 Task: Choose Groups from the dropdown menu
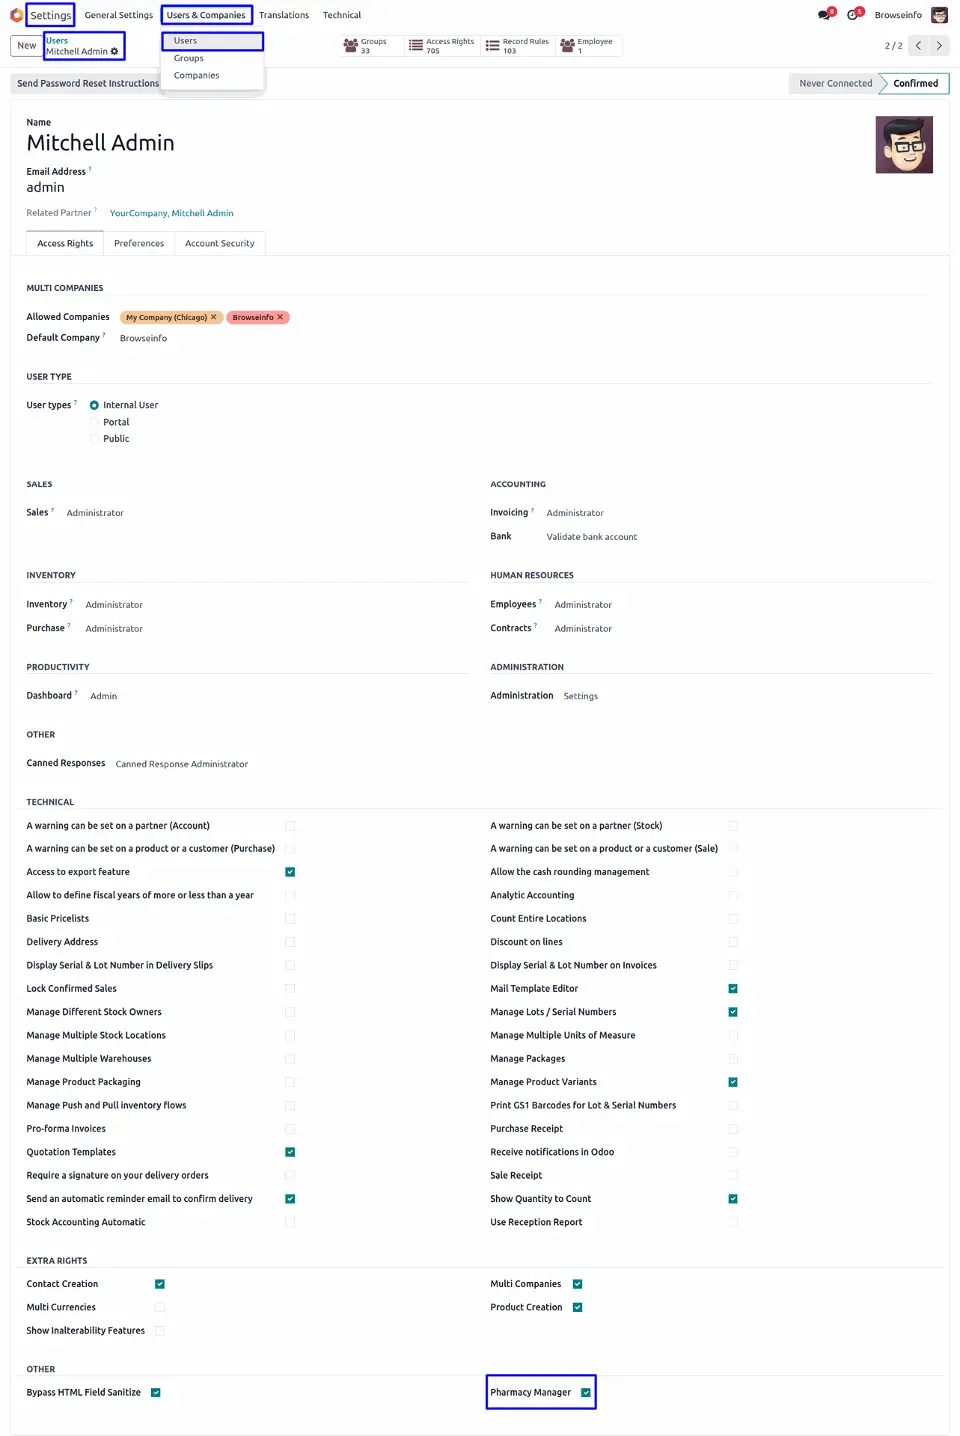pos(189,58)
